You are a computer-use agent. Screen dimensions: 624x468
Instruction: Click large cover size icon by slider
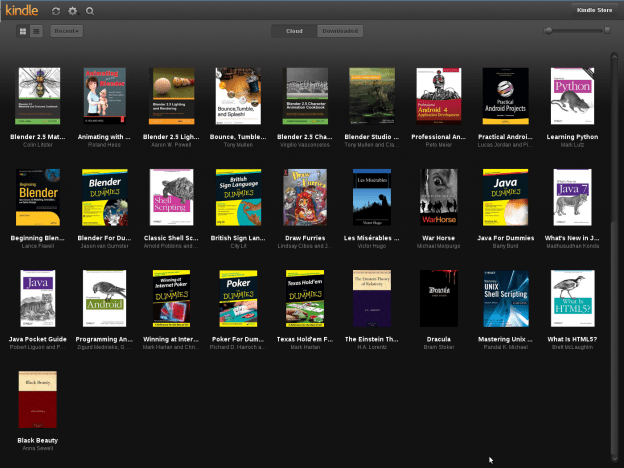click(x=607, y=30)
